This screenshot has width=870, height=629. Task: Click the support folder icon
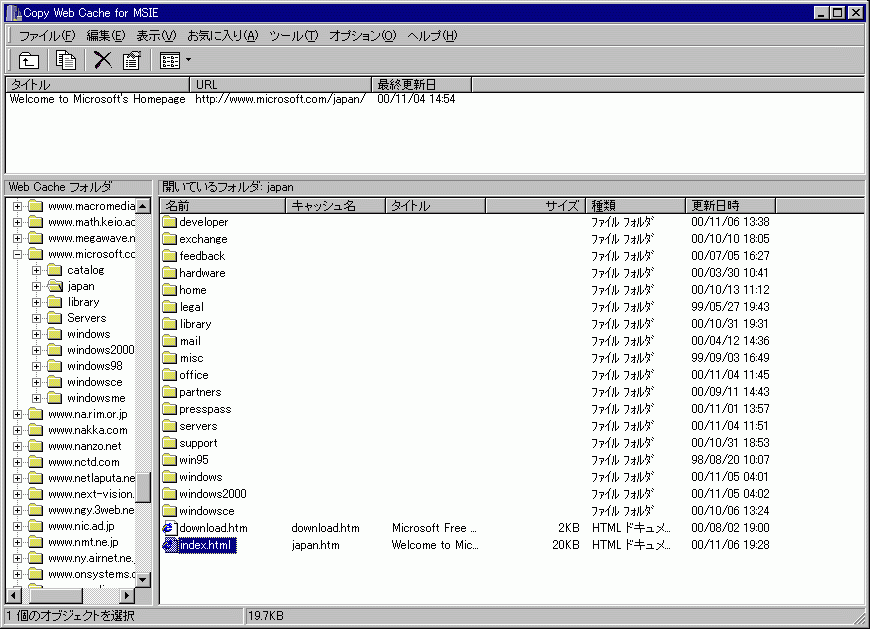169,443
